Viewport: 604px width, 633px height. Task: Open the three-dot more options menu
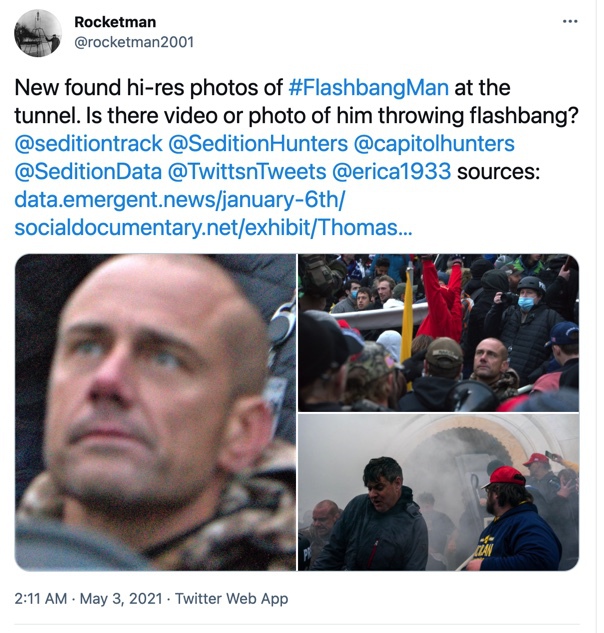click(570, 21)
